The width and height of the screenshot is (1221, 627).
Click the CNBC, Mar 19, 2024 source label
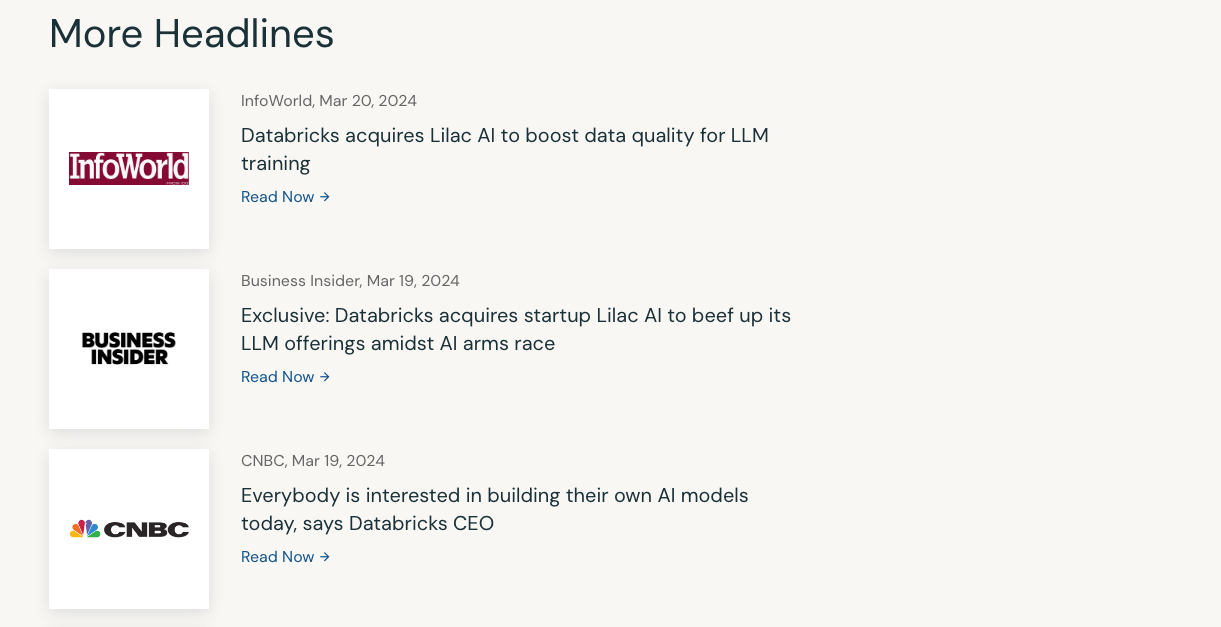(x=313, y=460)
